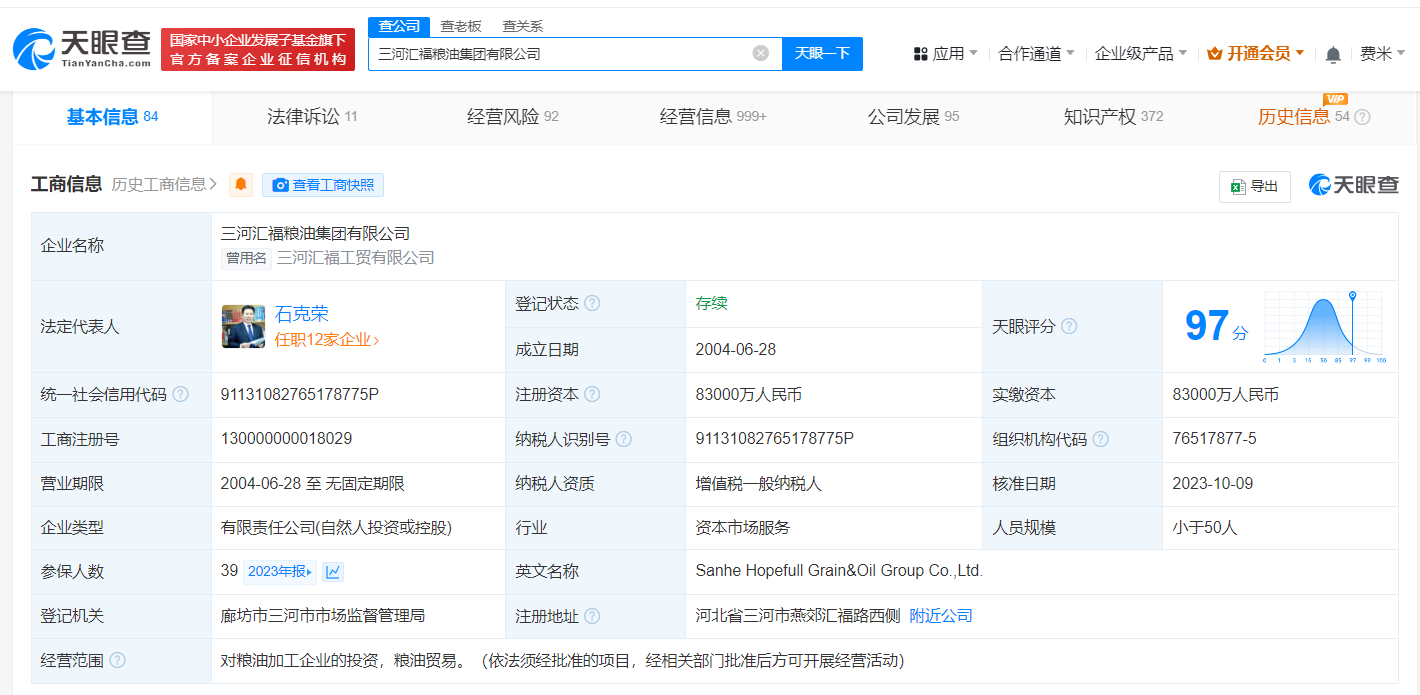Click the question mark beside 经营范围

(118, 660)
